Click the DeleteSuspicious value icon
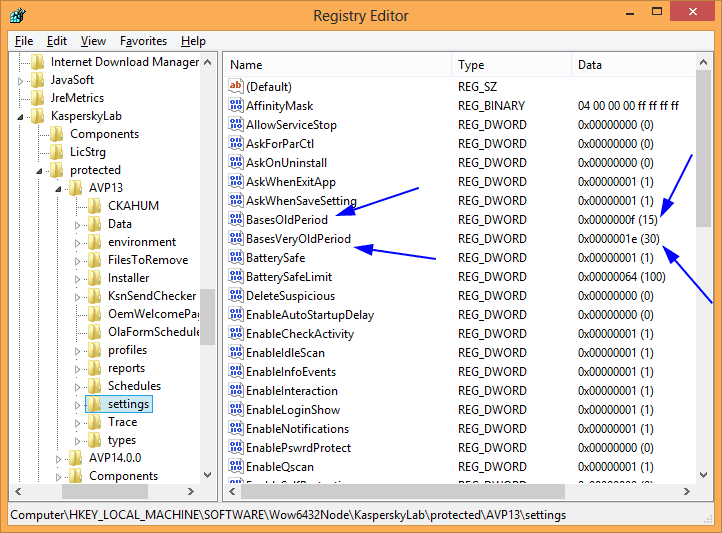The image size is (722, 533). click(236, 295)
